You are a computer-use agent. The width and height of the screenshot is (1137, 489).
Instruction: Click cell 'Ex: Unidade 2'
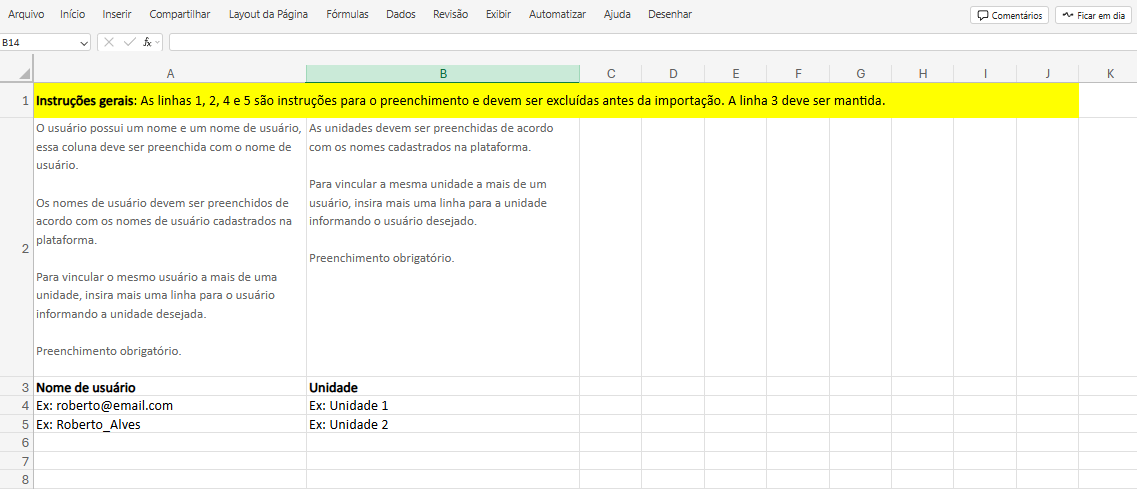(443, 424)
